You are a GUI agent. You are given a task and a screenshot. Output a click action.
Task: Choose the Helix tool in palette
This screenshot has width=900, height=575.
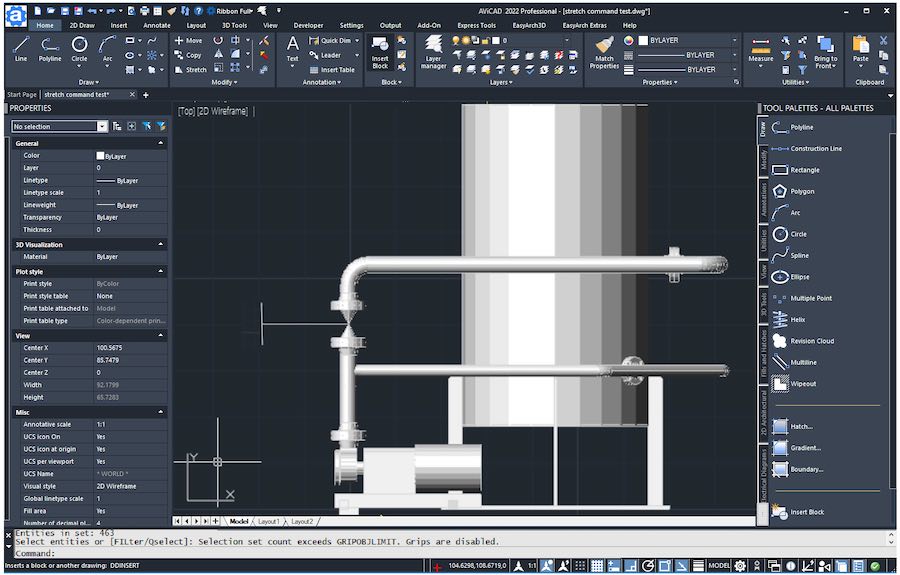coord(797,319)
